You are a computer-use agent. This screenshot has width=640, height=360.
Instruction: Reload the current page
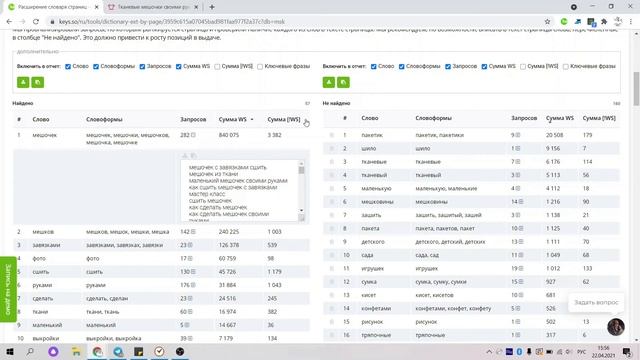point(36,22)
